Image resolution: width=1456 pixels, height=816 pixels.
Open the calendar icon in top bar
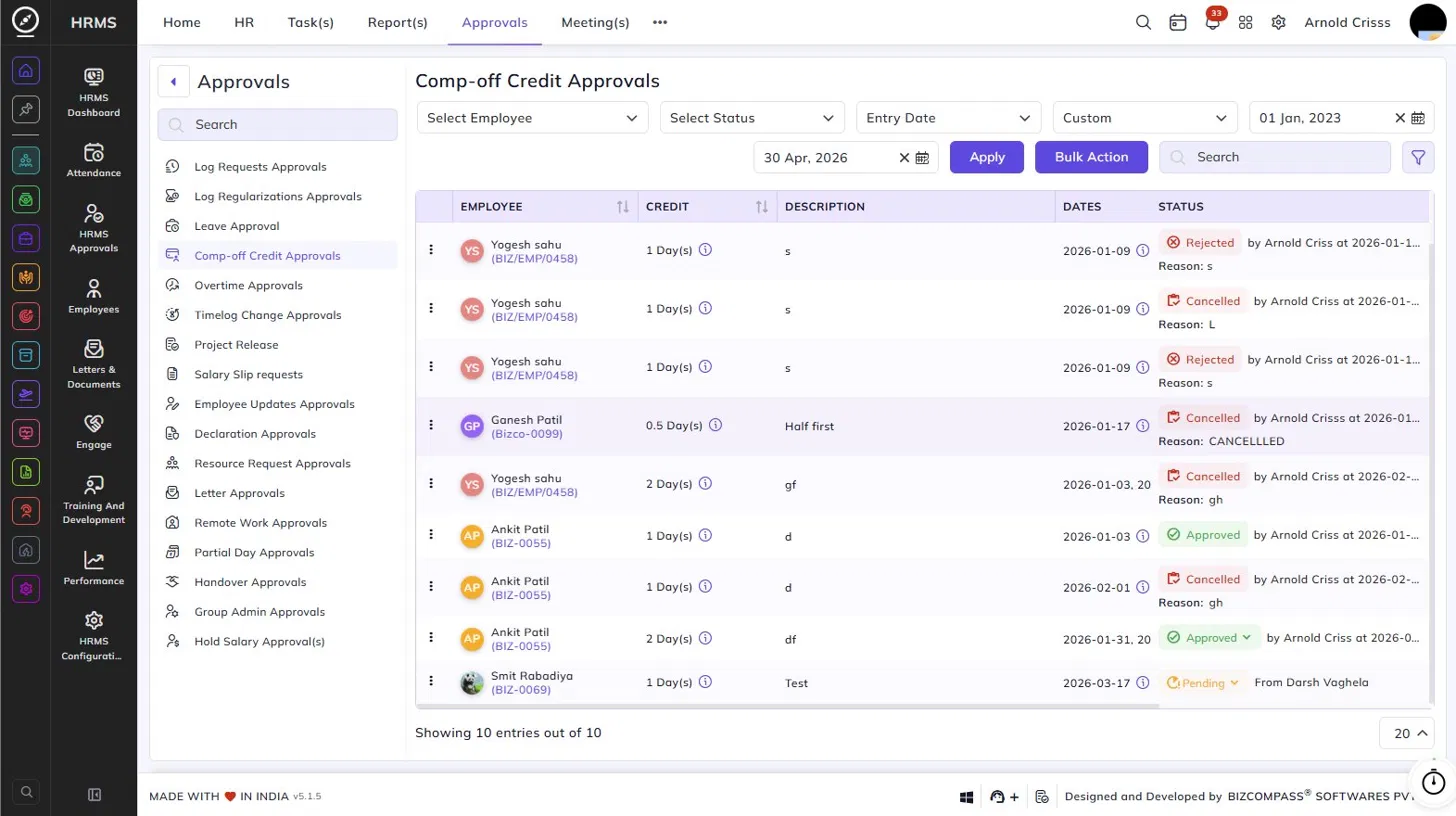point(1178,22)
